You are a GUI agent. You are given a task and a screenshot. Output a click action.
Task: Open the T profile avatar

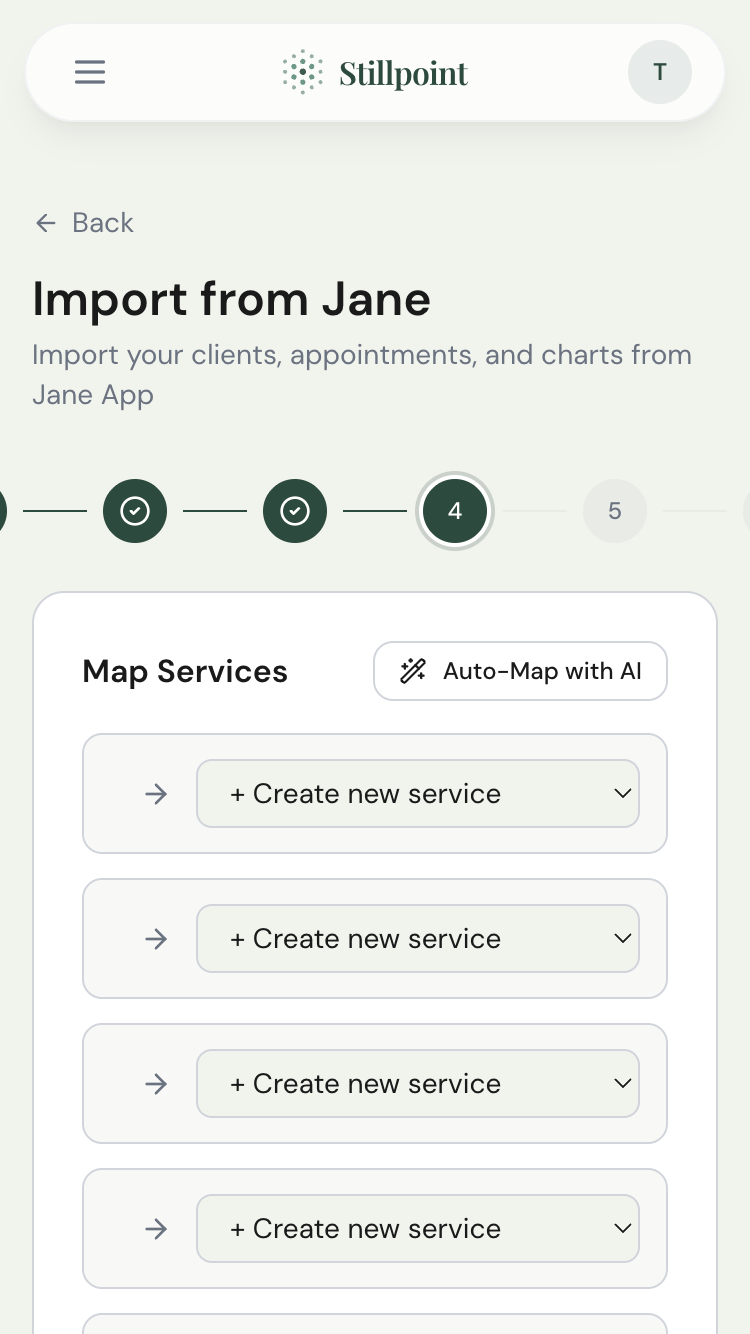660,72
